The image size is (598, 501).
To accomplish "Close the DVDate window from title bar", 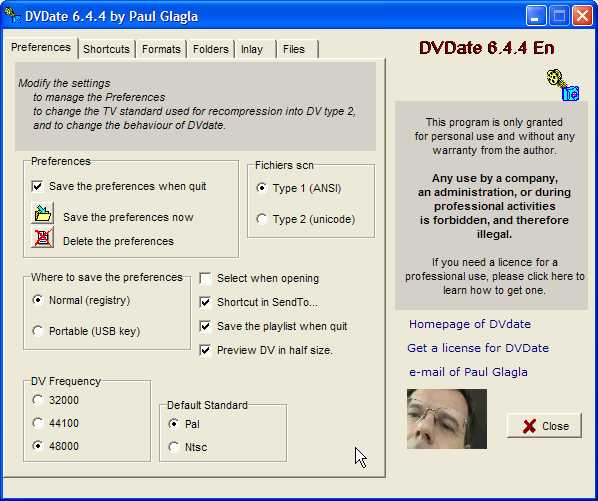I will coord(582,16).
